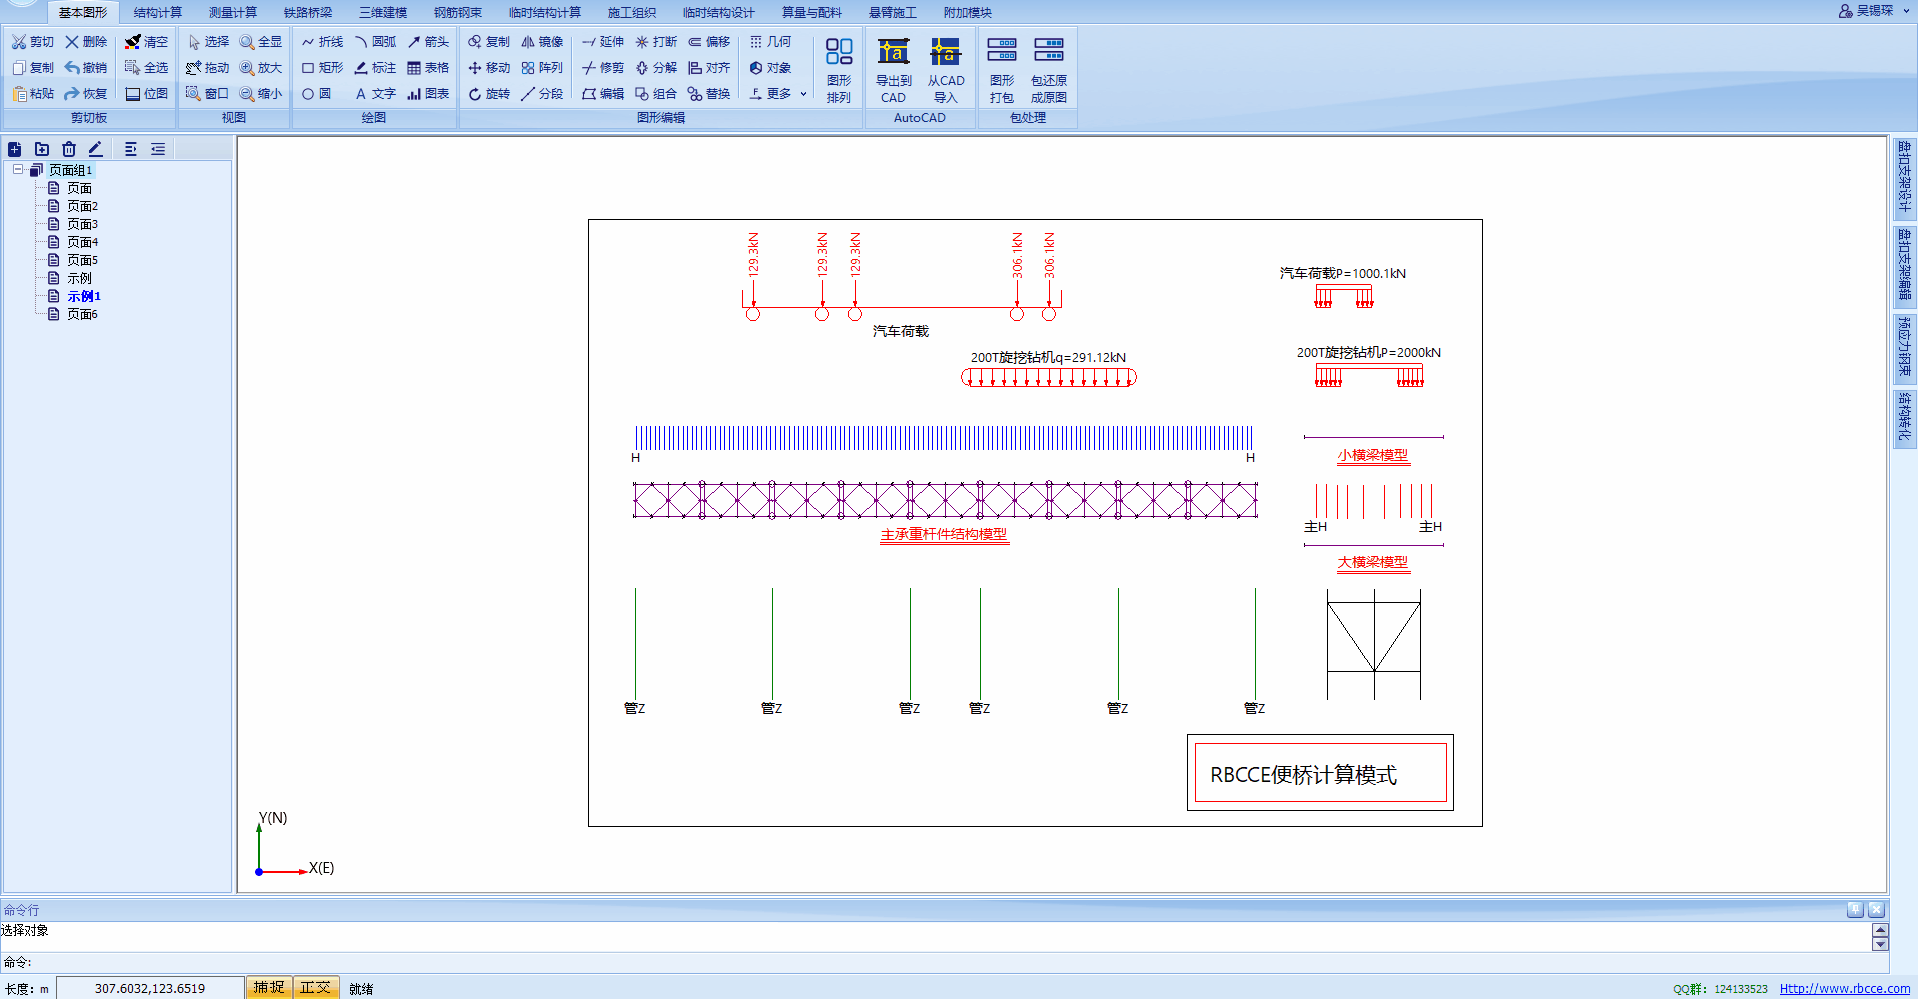Select the 剪切 (Cut) tool
Screen dimensions: 1918x999
pos(31,42)
